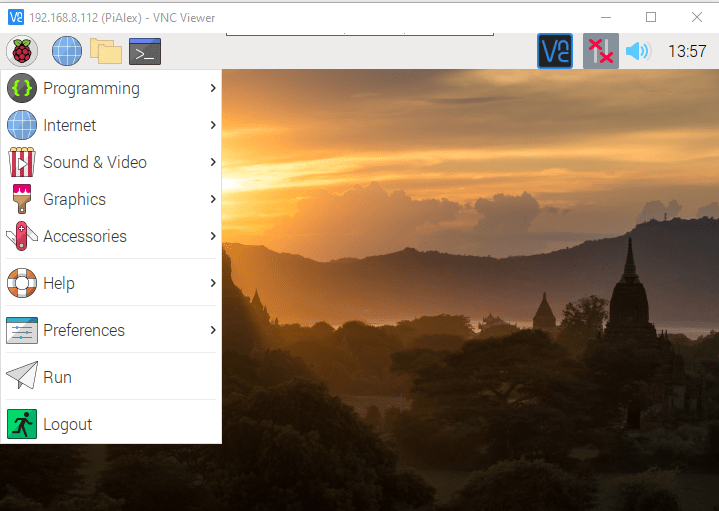Click the Run paper plane icon

(22, 375)
